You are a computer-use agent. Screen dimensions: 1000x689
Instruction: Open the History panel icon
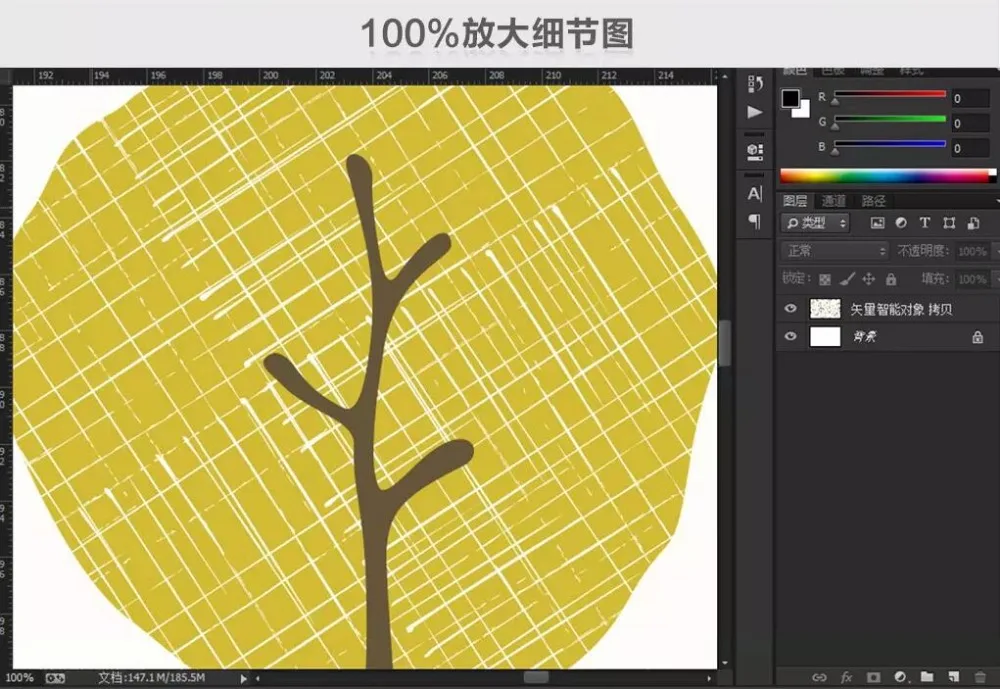pyautogui.click(x=755, y=84)
